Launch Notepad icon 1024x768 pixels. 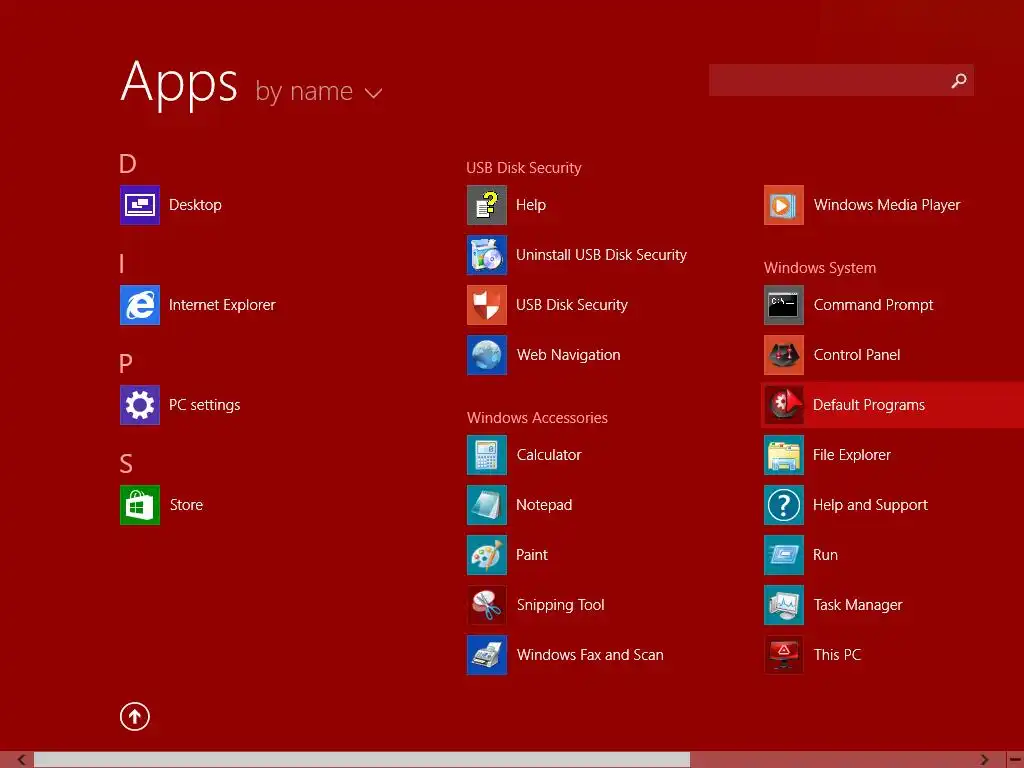pyautogui.click(x=487, y=505)
